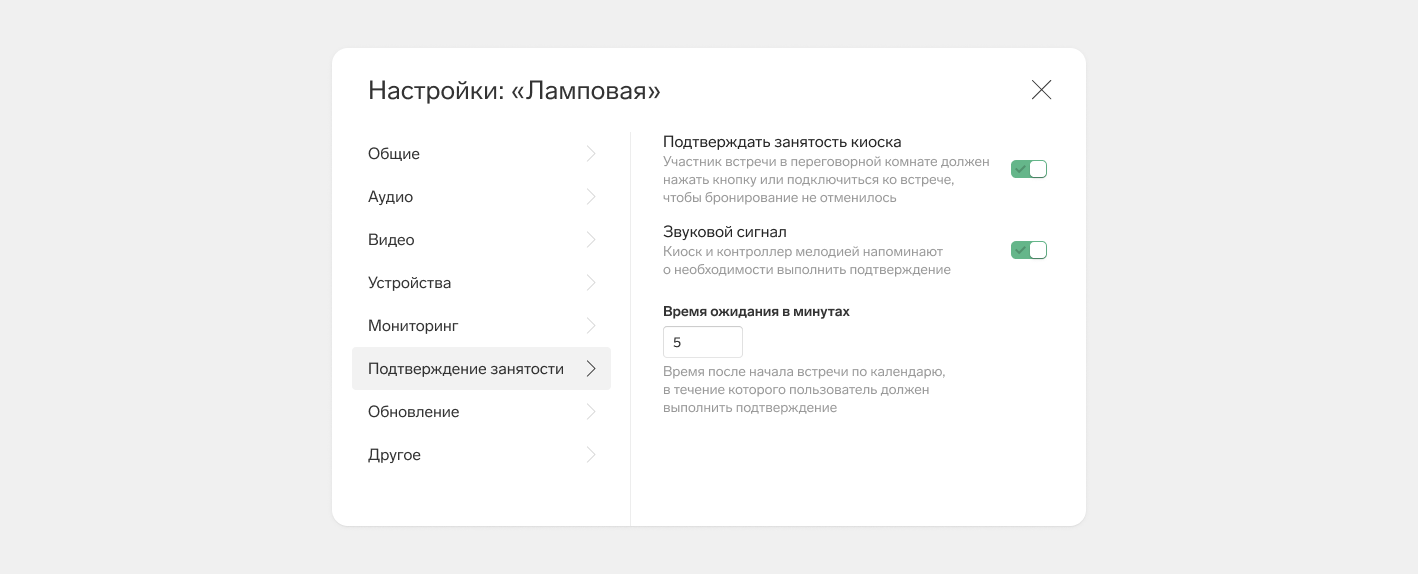This screenshot has width=1418, height=574.
Task: Click the chevron next to Аудио
Action: pyautogui.click(x=591, y=197)
